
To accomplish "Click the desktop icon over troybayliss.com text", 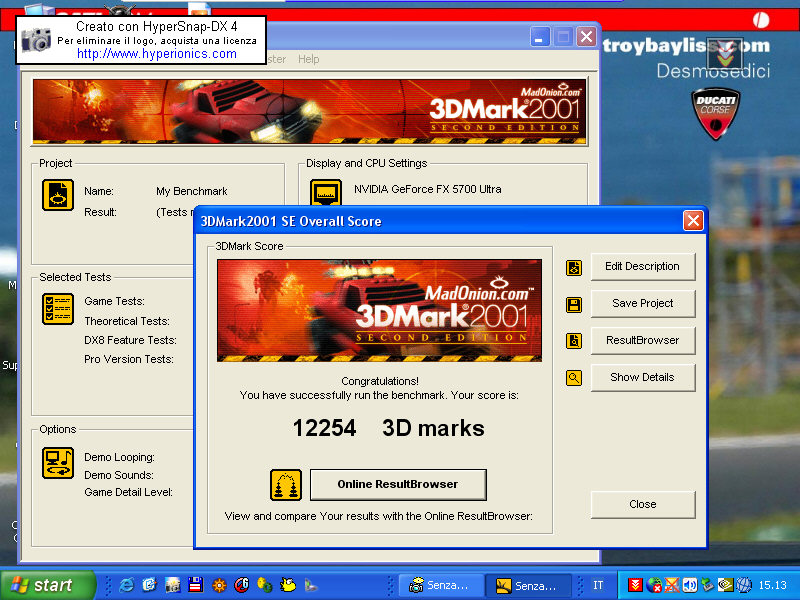I will [x=725, y=53].
